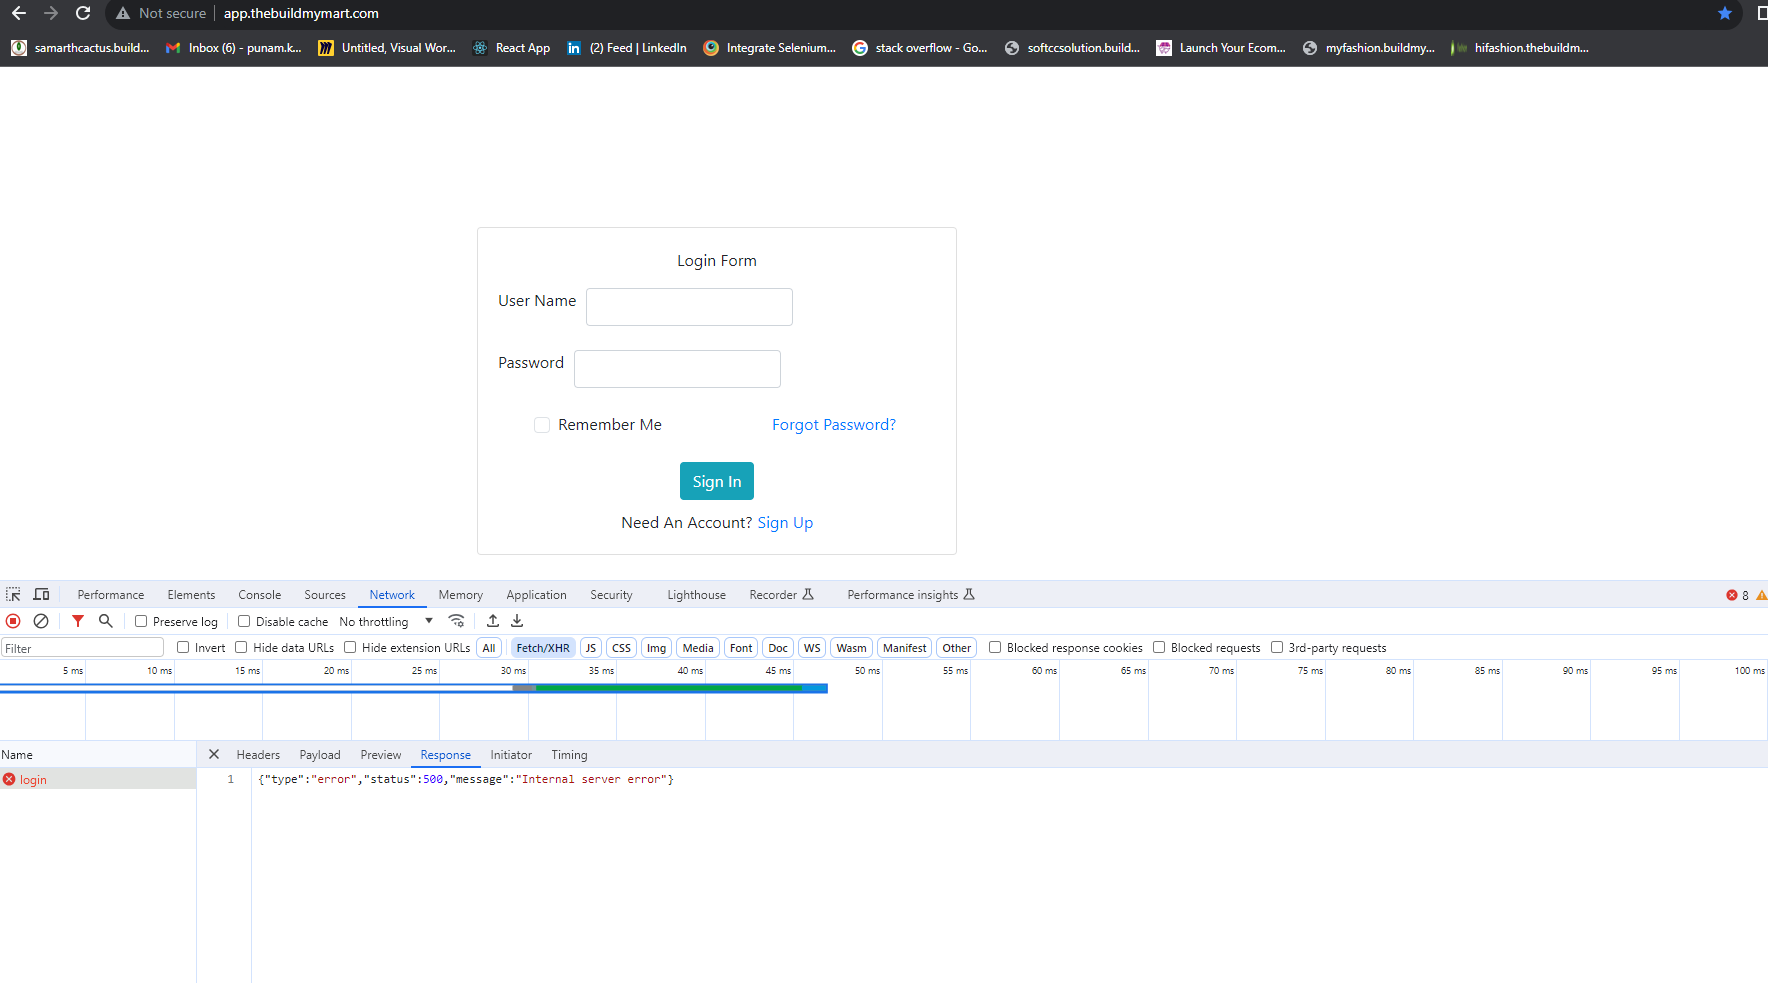The image size is (1768, 983).
Task: Filter requests by Img type
Action: pos(656,648)
